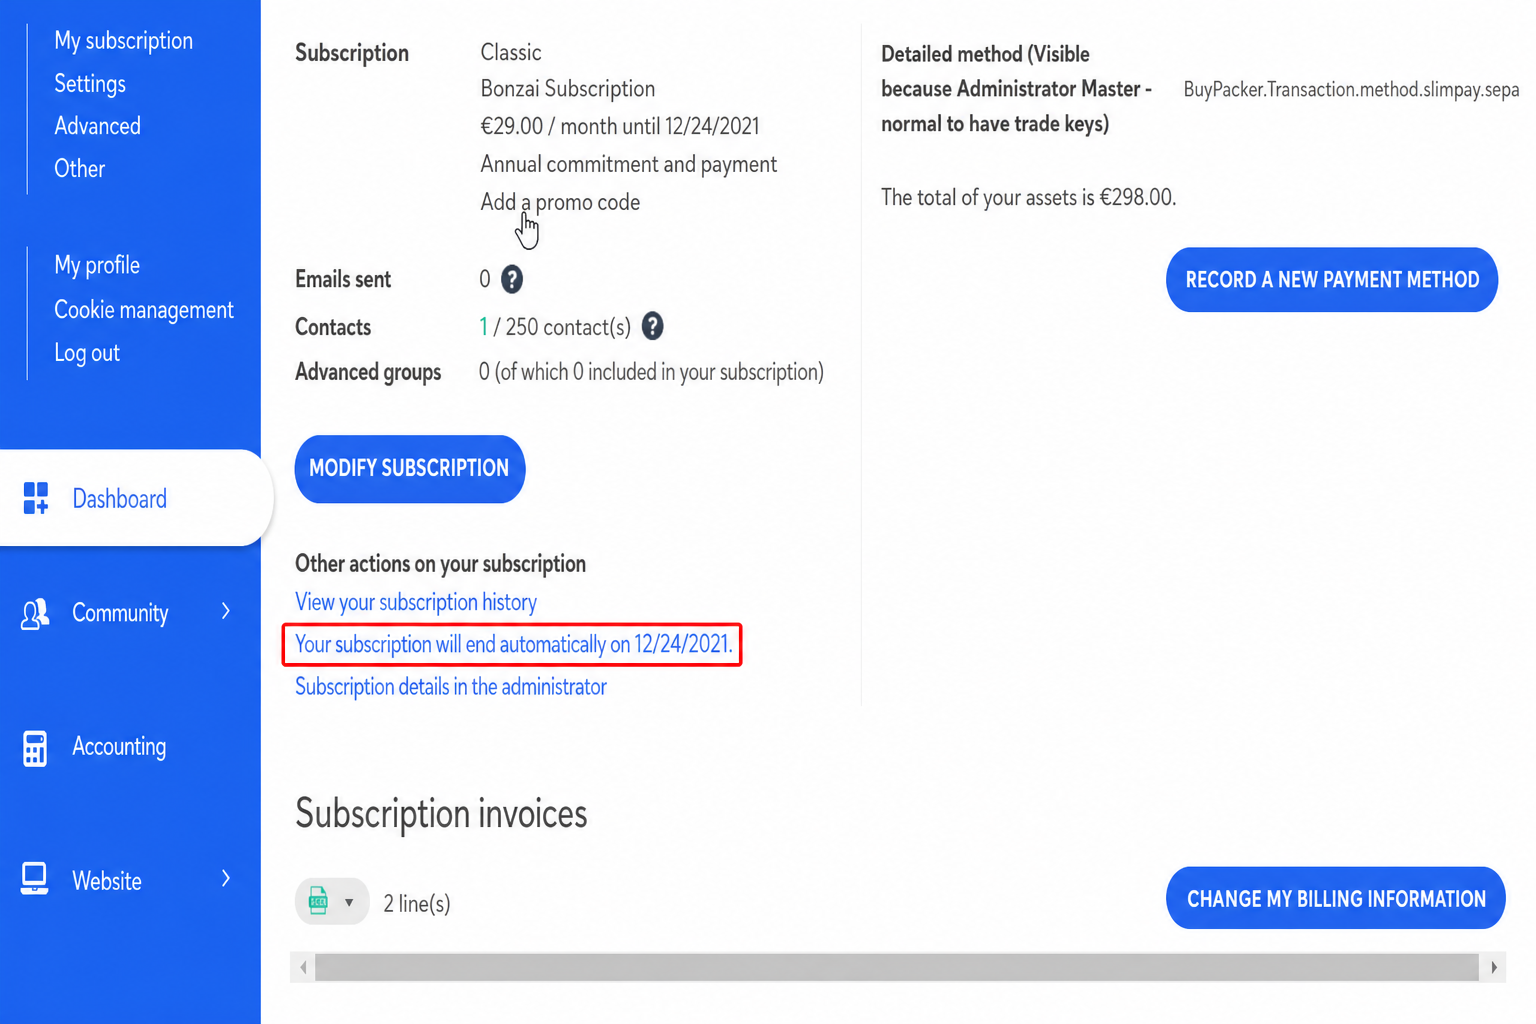Click the invoices table horizontal scrollbar

coord(897,967)
